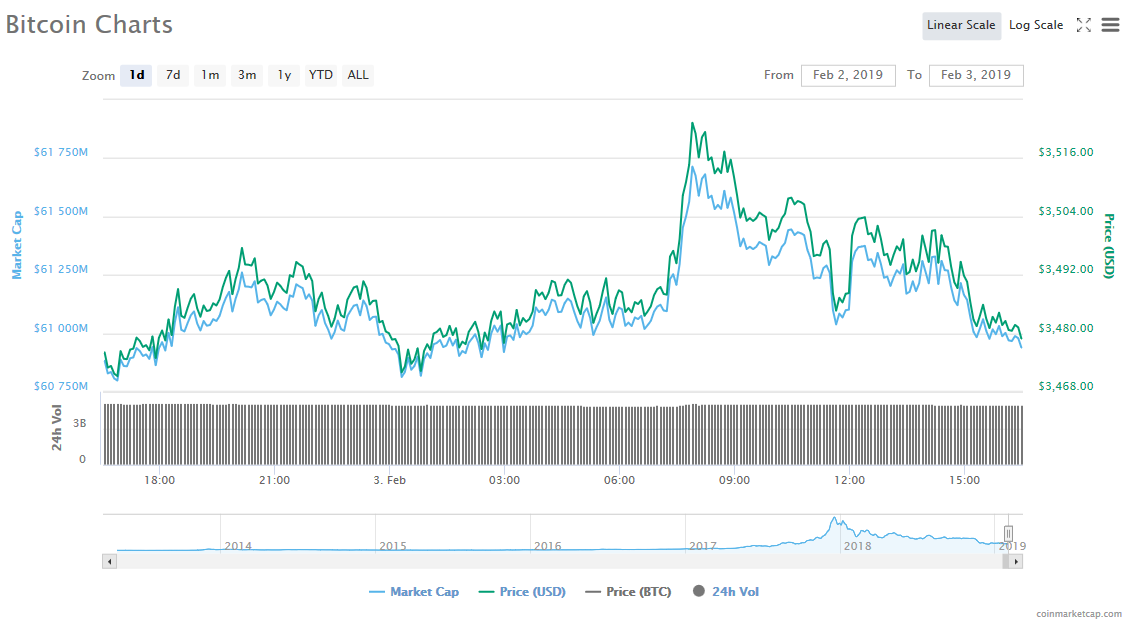Select Linear Scale option
This screenshot has height=638, width=1137.
[x=961, y=25]
